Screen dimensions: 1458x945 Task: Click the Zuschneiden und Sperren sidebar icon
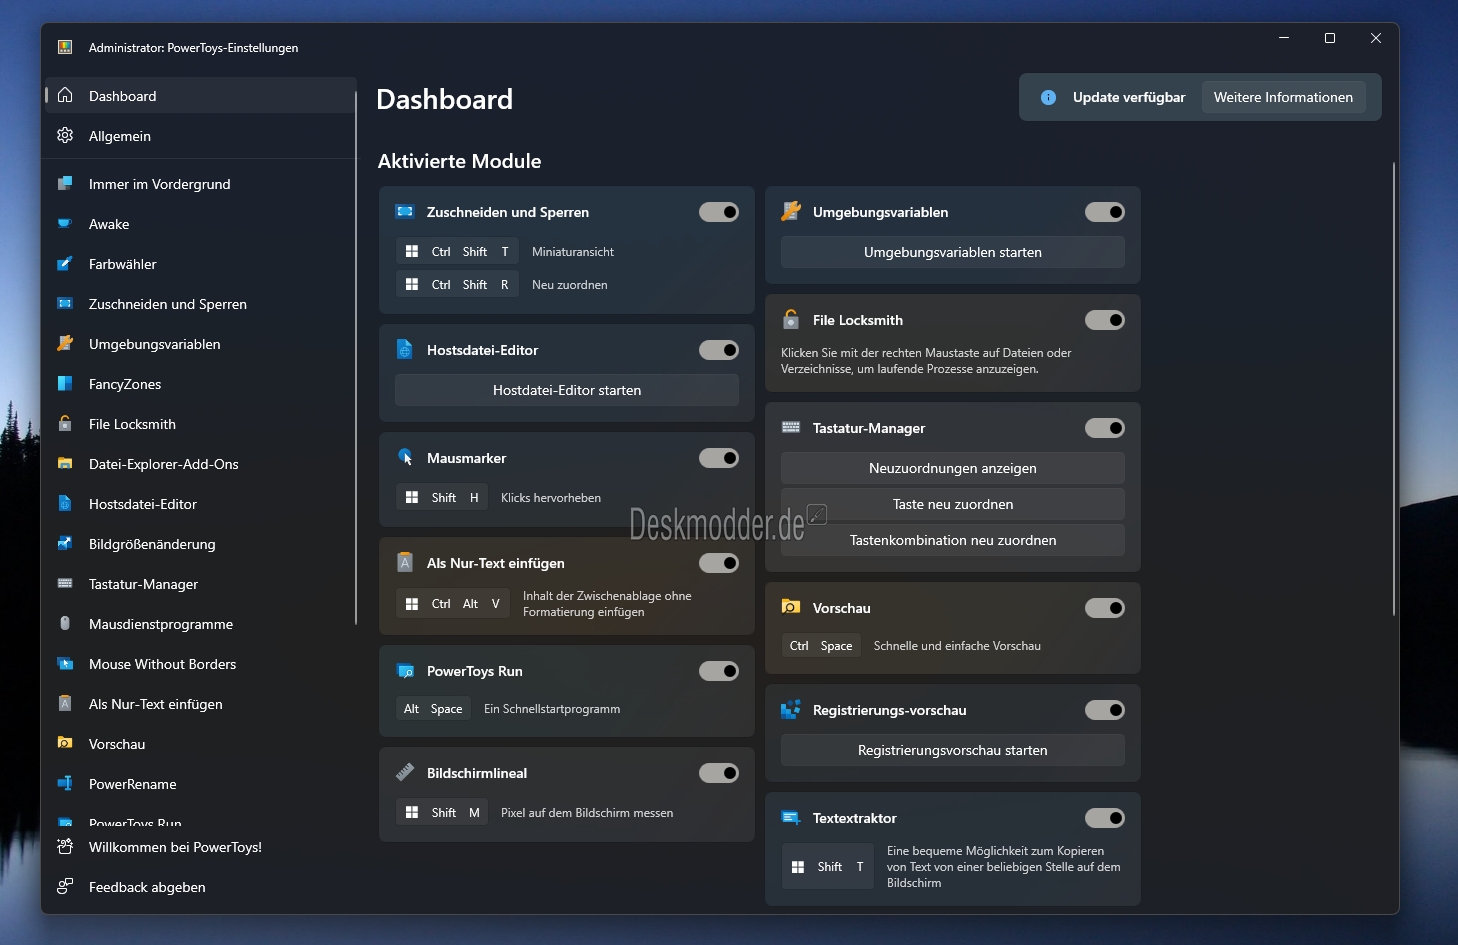(65, 303)
